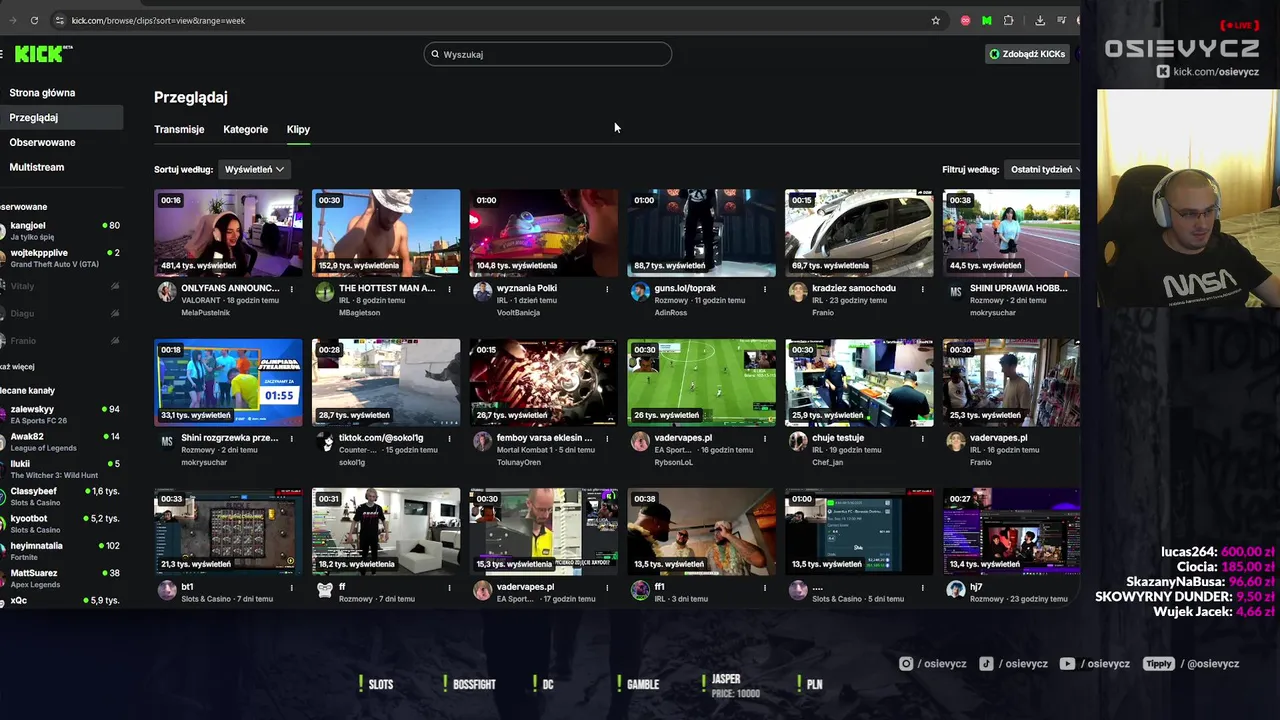Click the Wyszukaj search field
1280x720 pixels.
click(548, 54)
